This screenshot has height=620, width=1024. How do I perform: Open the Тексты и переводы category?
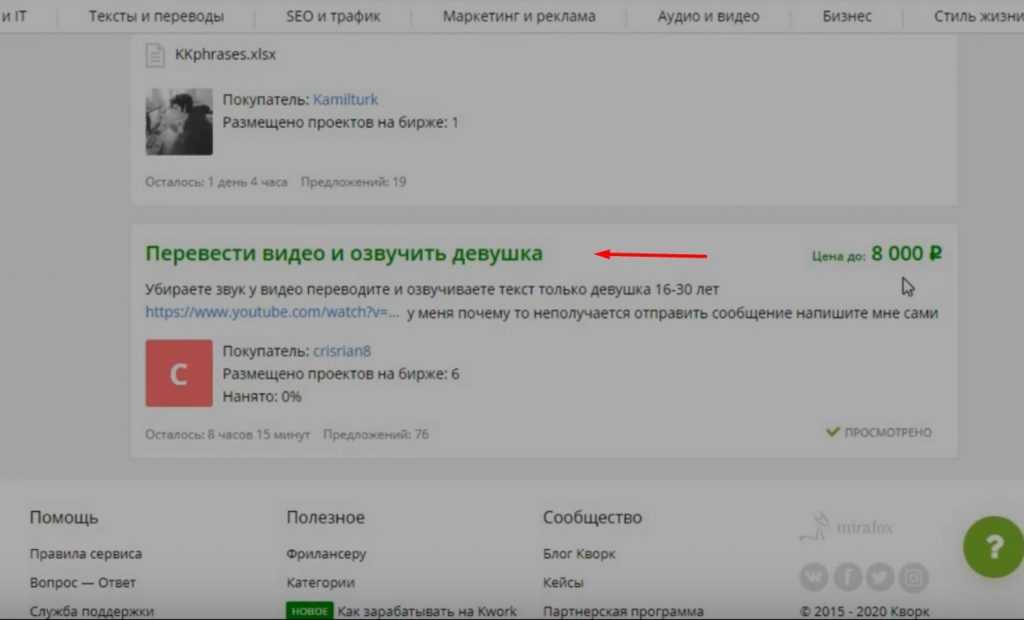point(156,16)
